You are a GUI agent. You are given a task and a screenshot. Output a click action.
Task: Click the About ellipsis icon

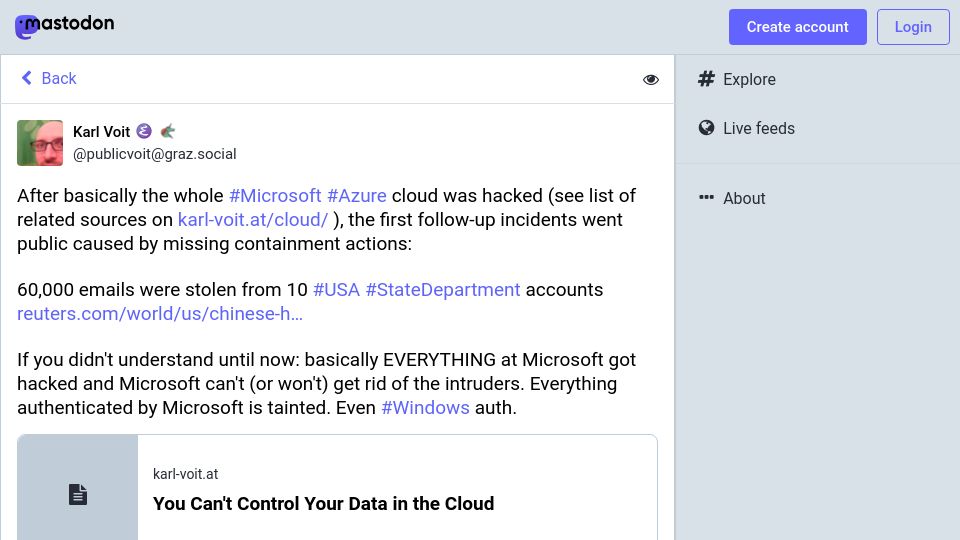coord(707,197)
